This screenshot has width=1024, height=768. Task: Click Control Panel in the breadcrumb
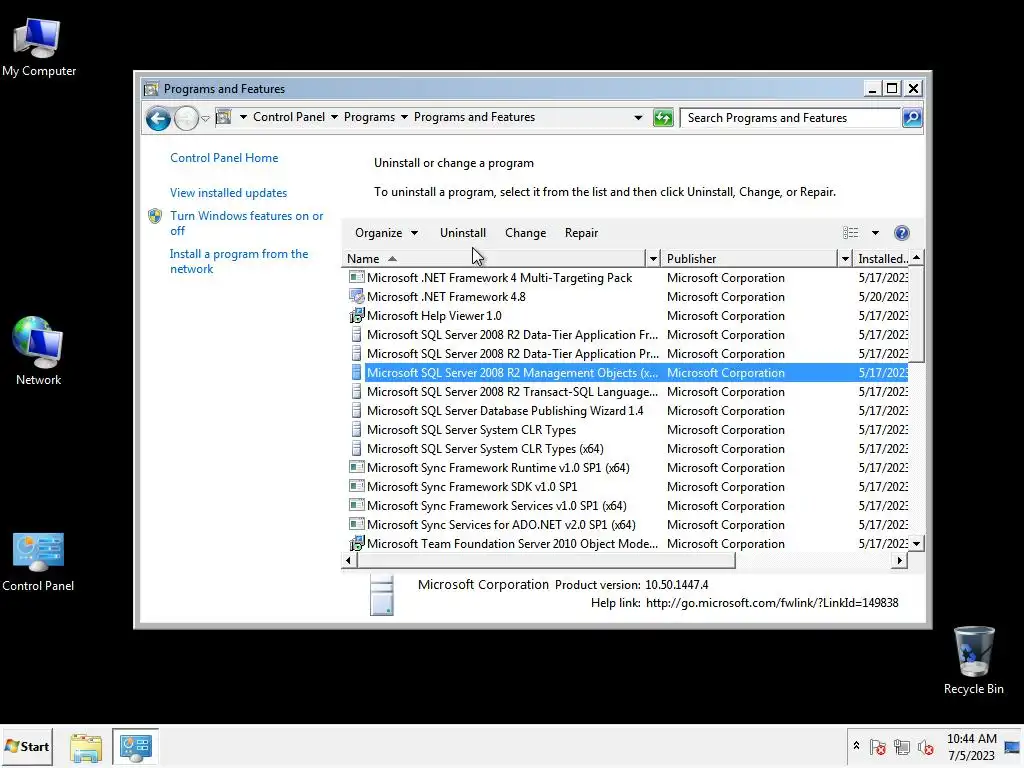coord(289,117)
